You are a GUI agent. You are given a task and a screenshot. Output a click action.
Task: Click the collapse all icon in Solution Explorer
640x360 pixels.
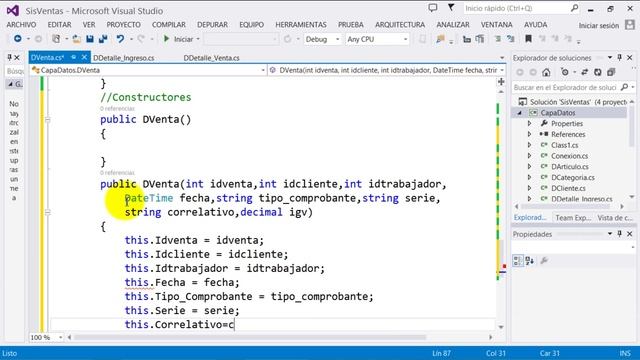coord(611,72)
